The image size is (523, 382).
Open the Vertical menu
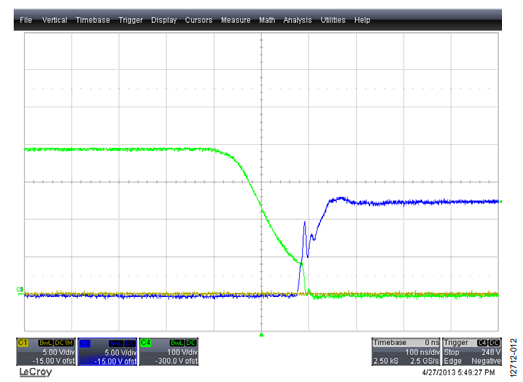[x=54, y=20]
